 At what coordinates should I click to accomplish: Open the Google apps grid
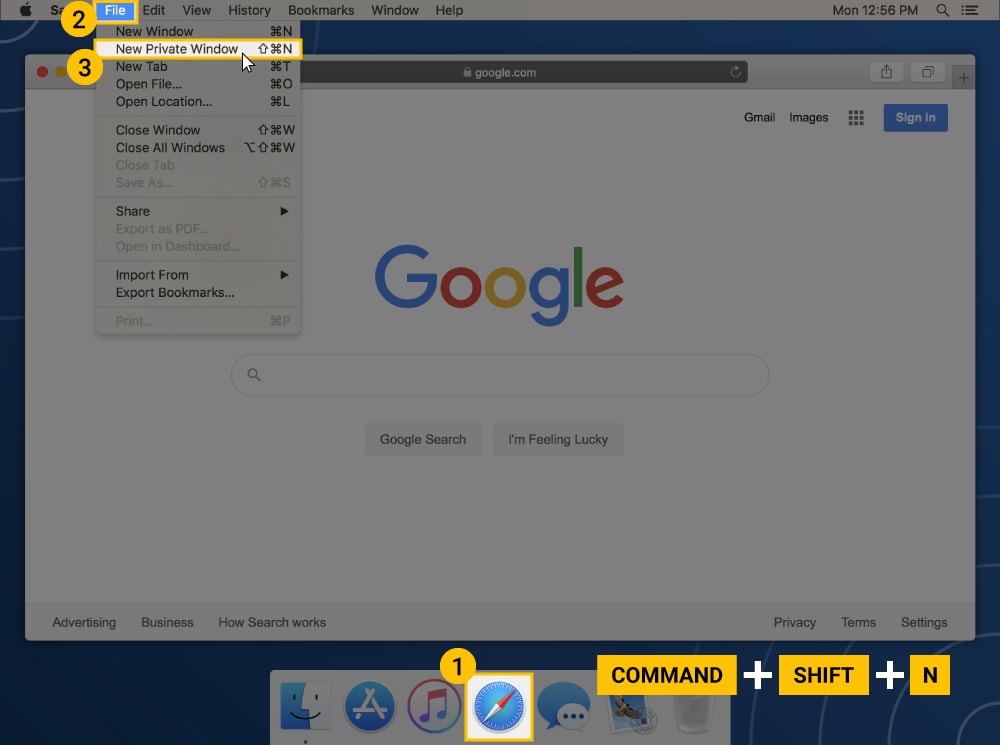[856, 117]
